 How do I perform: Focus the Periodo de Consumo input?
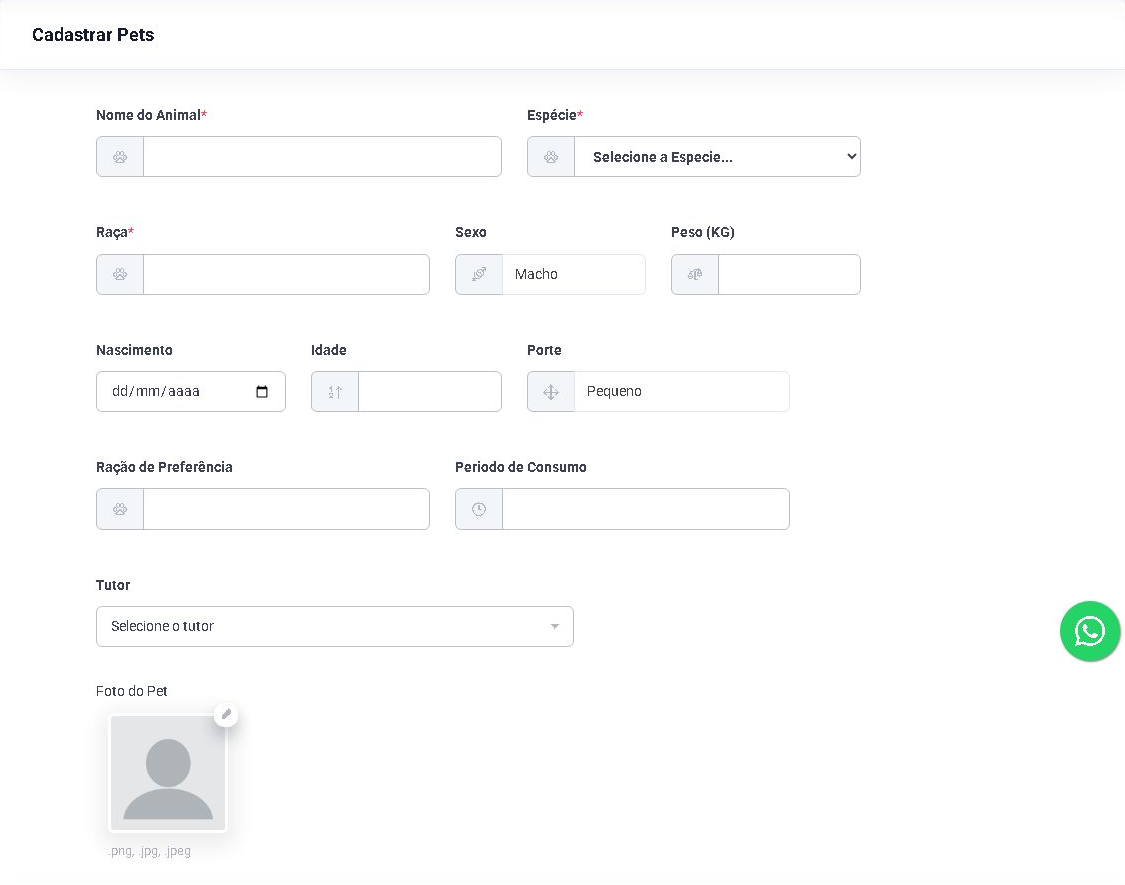click(646, 509)
